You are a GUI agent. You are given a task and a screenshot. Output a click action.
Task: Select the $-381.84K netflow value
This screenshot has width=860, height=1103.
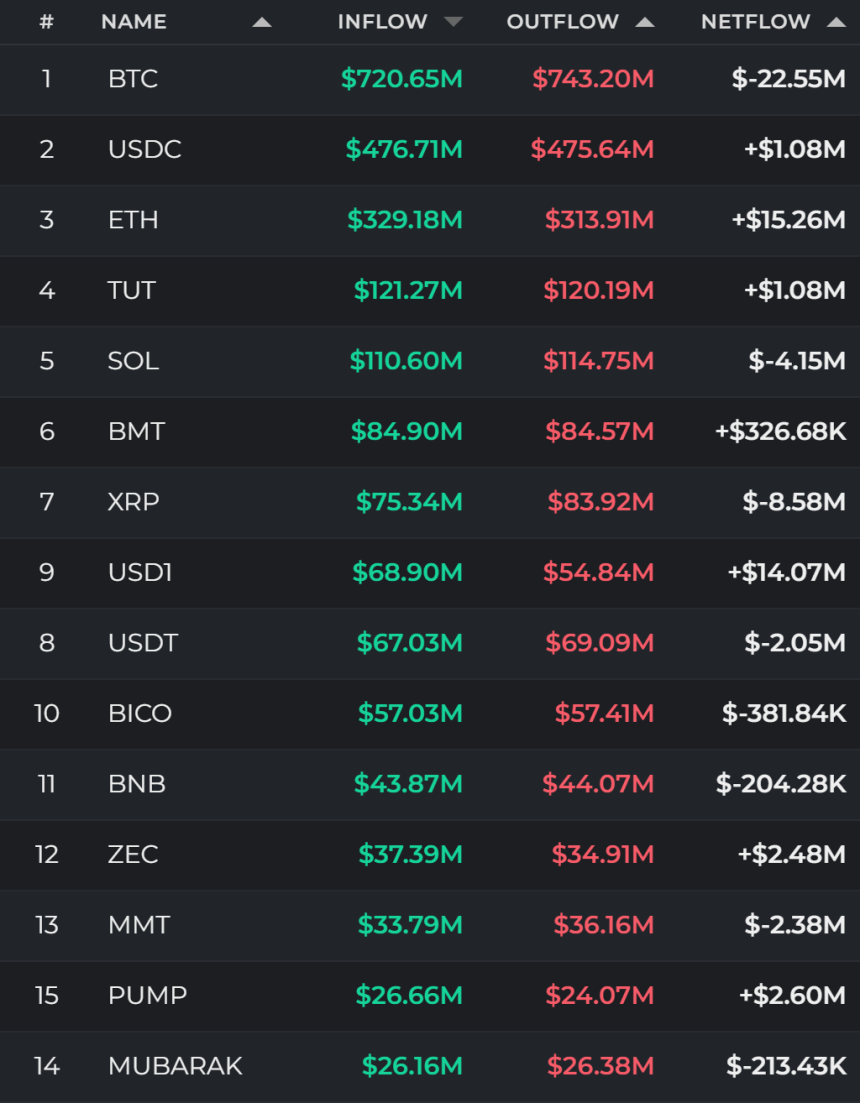coord(784,713)
